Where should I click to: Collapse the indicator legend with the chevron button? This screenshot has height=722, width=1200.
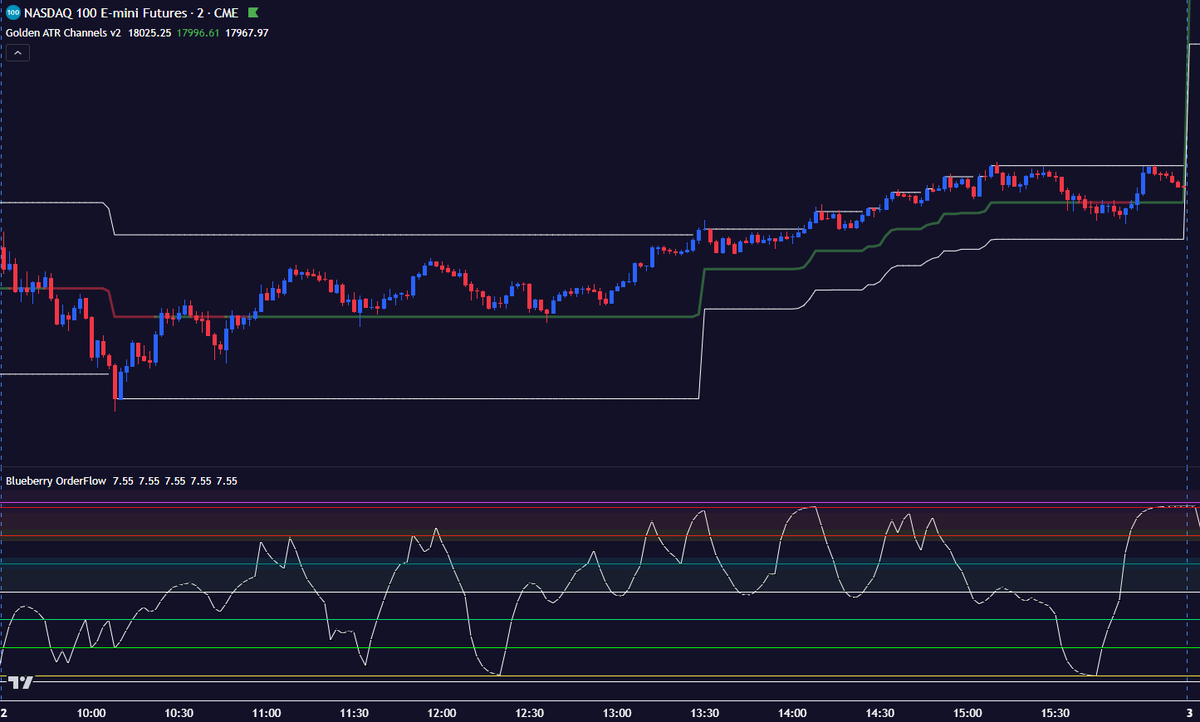[x=17, y=53]
